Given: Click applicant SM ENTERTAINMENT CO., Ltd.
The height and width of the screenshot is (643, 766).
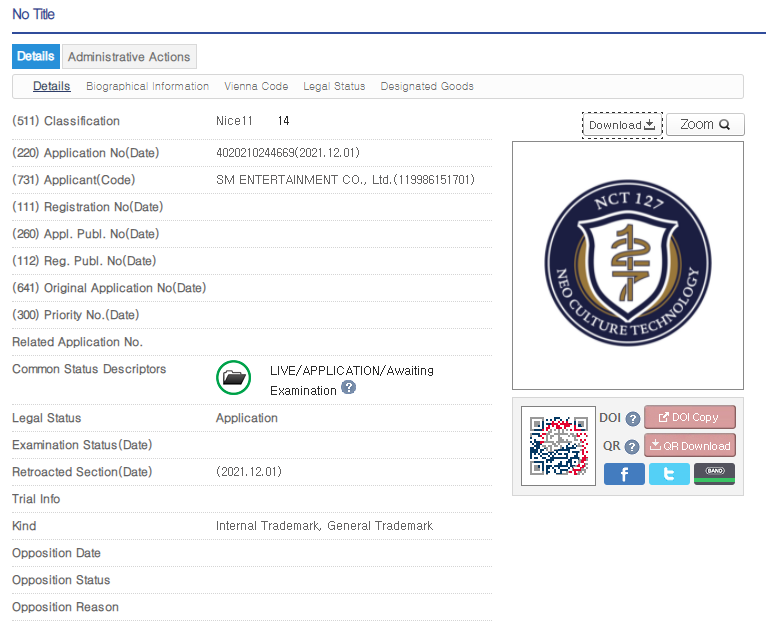Looking at the screenshot, I should [x=345, y=180].
